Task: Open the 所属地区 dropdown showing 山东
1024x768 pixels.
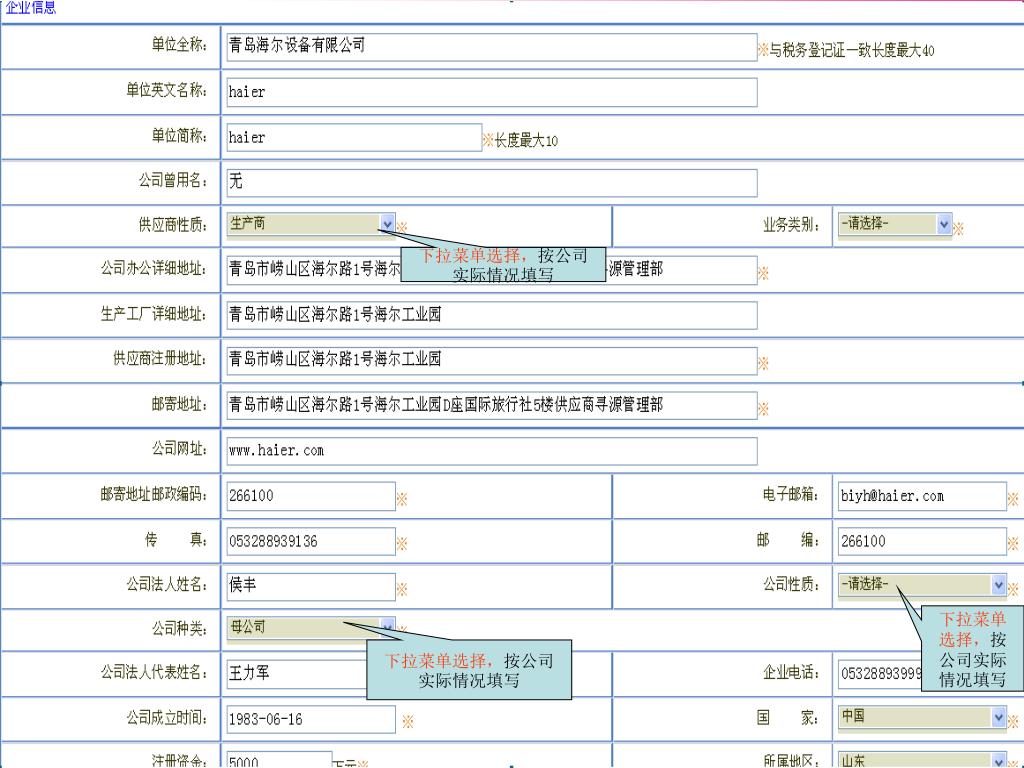Action: pos(922,760)
